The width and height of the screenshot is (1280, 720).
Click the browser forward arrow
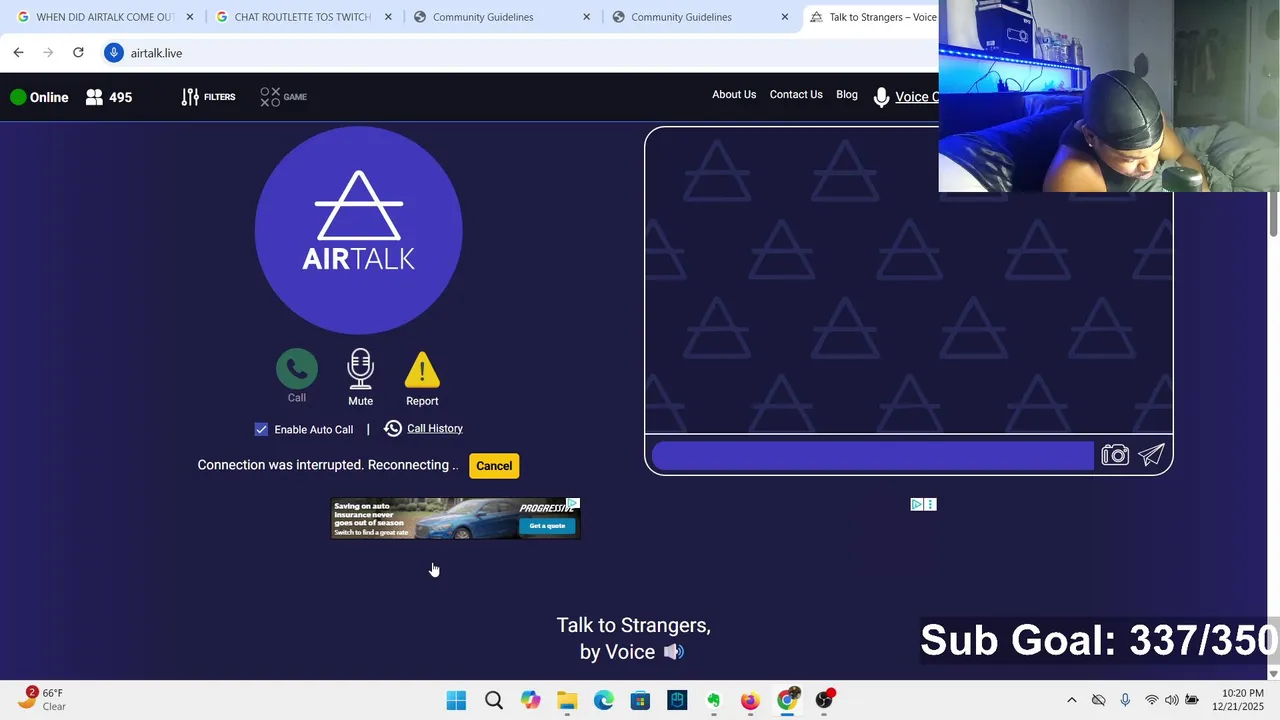pyautogui.click(x=48, y=53)
